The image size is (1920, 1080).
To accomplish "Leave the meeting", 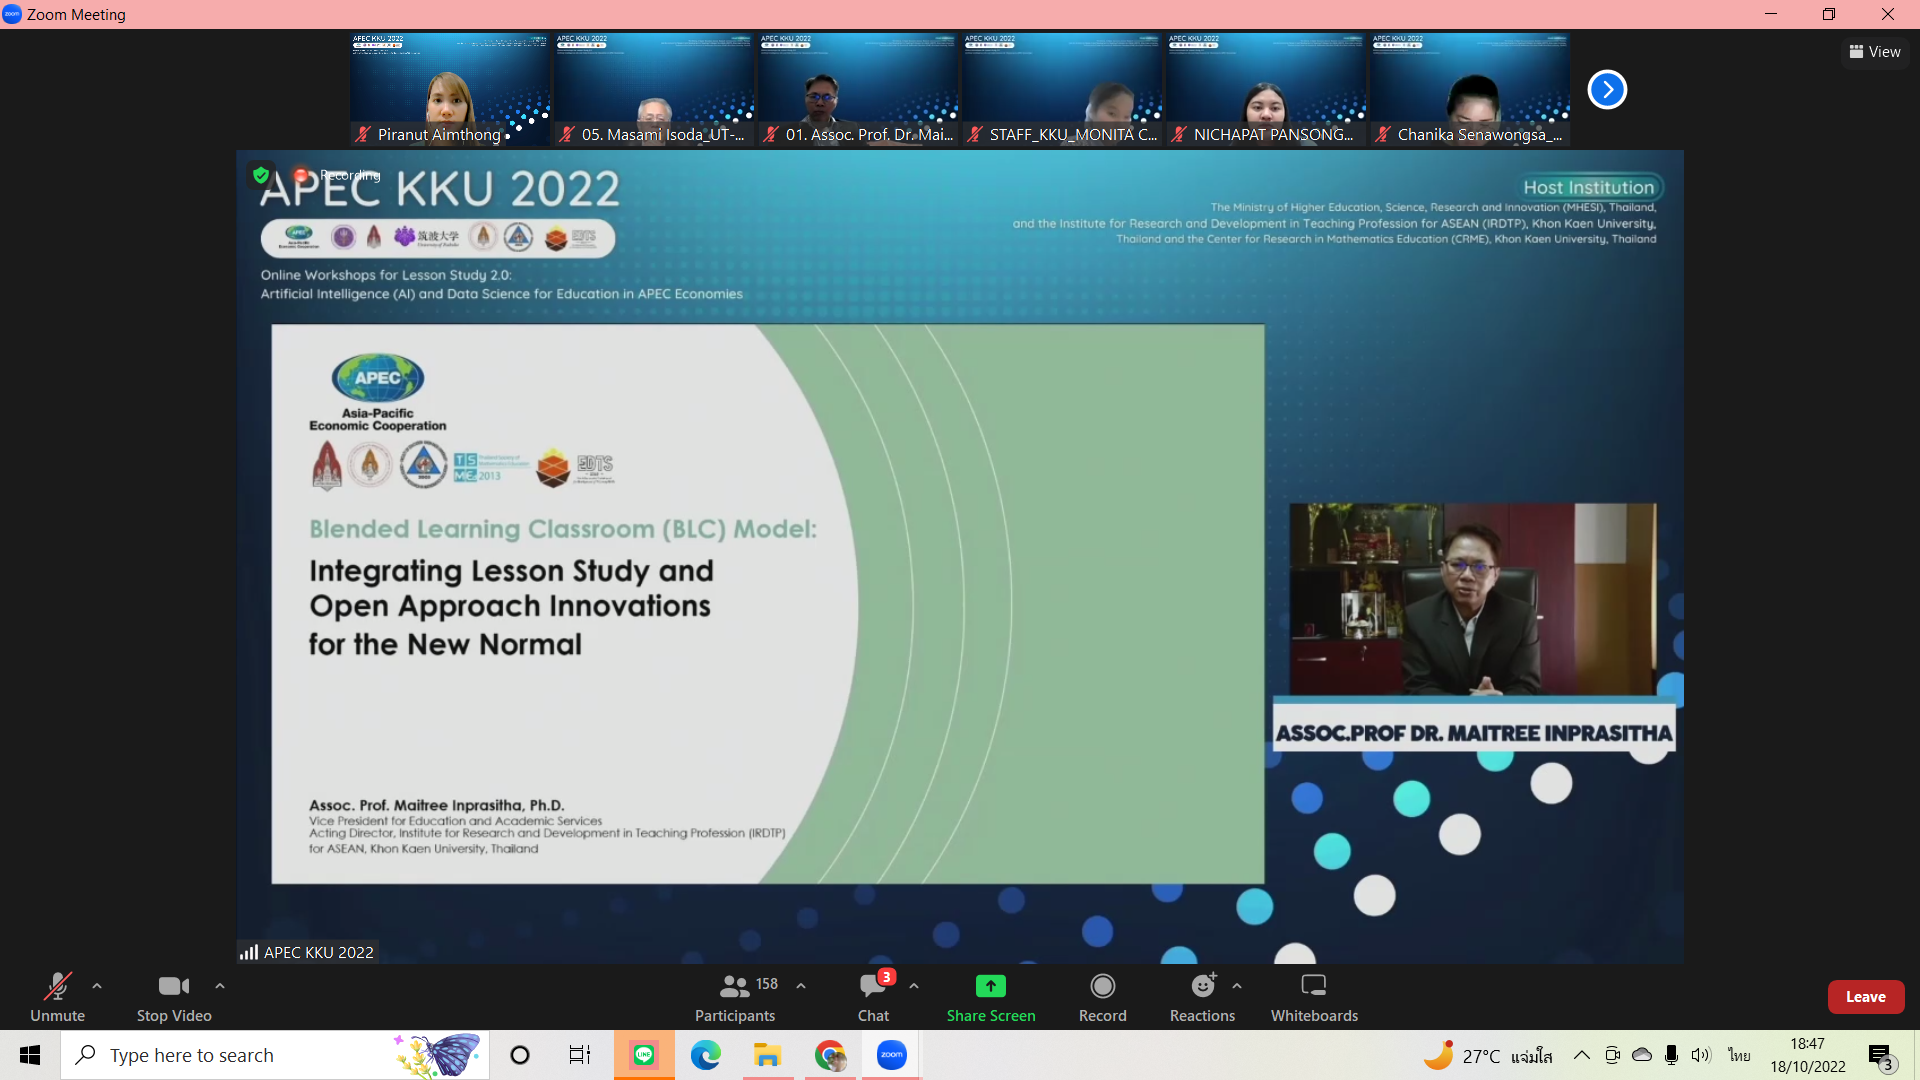I will coord(1865,997).
